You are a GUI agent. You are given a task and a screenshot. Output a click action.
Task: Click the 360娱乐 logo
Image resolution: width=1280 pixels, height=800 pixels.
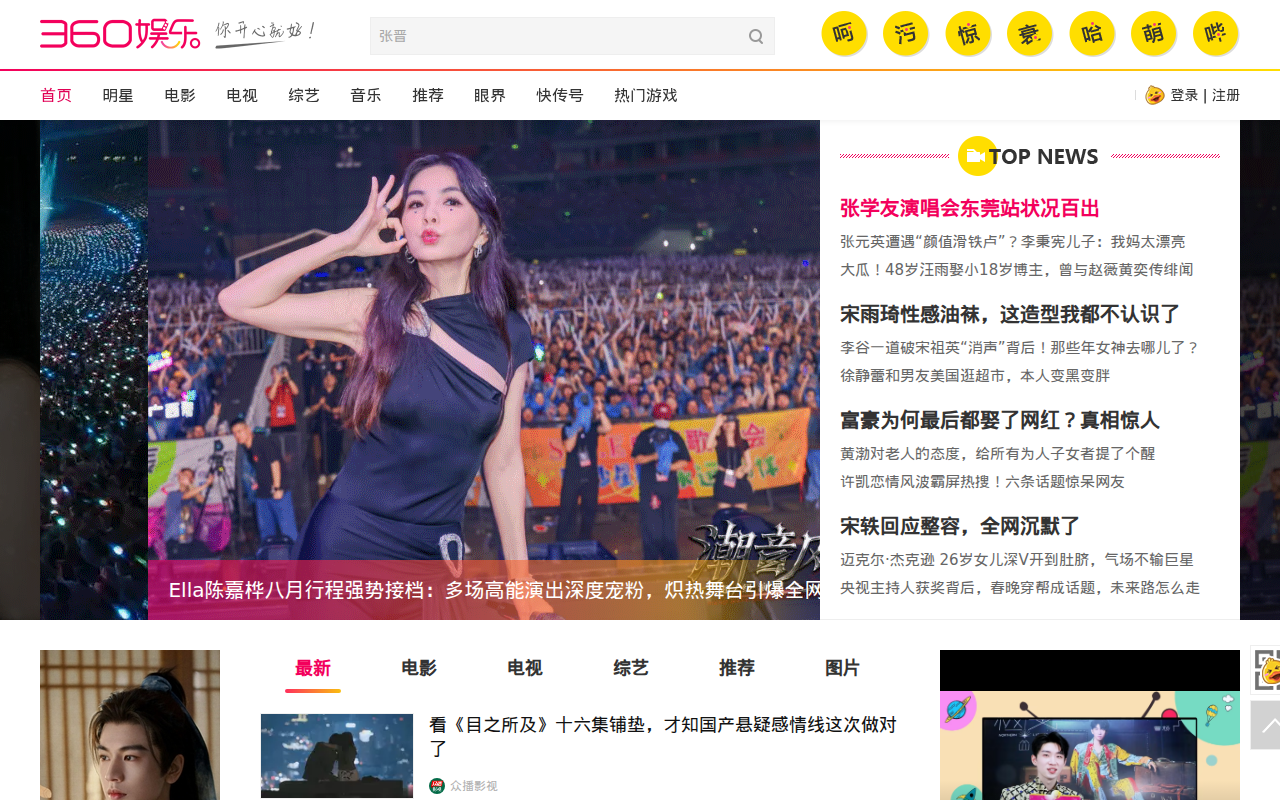click(x=119, y=33)
